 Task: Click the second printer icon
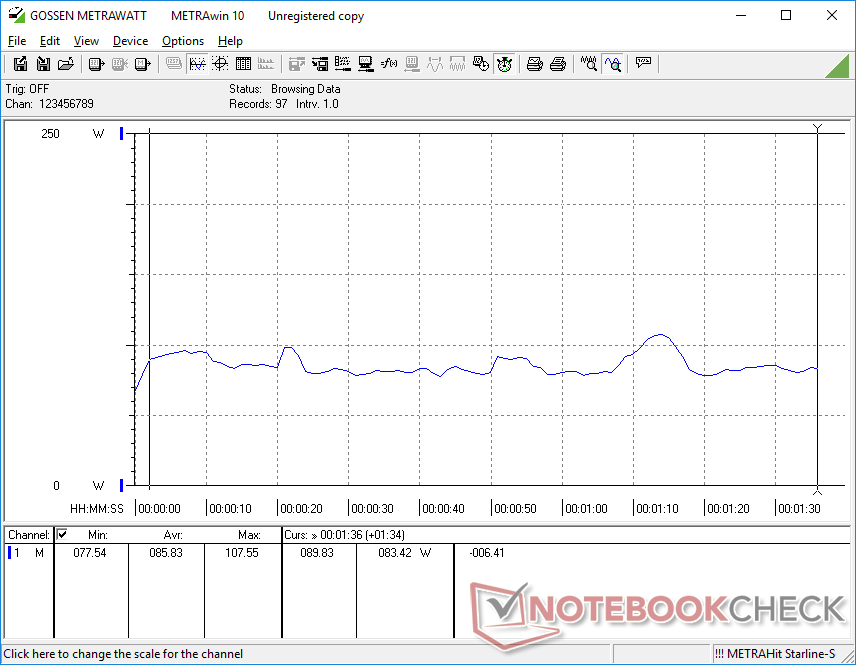point(557,64)
